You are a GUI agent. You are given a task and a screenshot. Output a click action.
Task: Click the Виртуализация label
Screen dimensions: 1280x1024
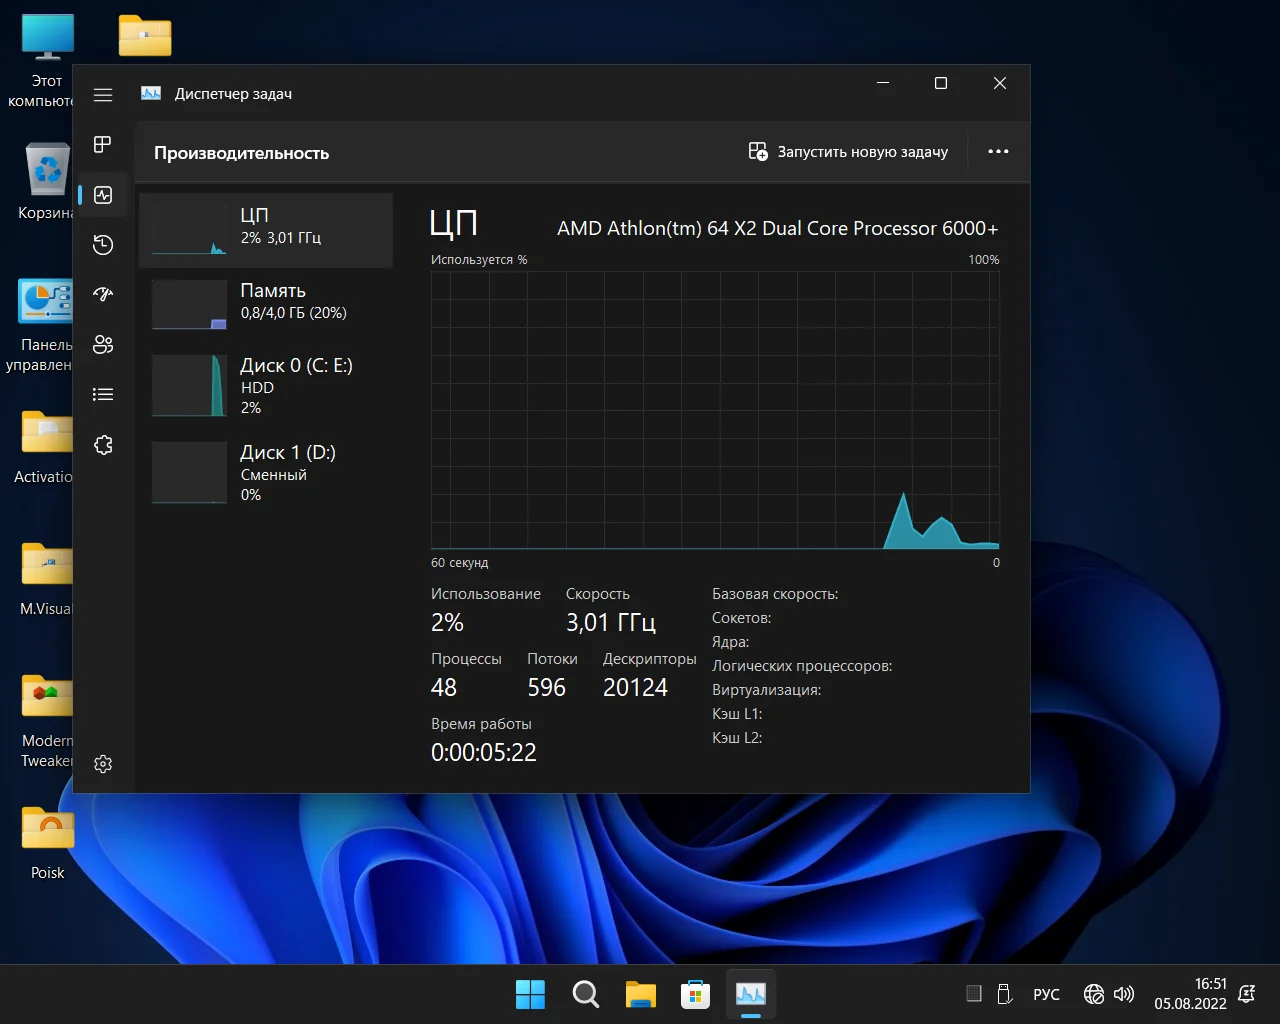point(766,690)
